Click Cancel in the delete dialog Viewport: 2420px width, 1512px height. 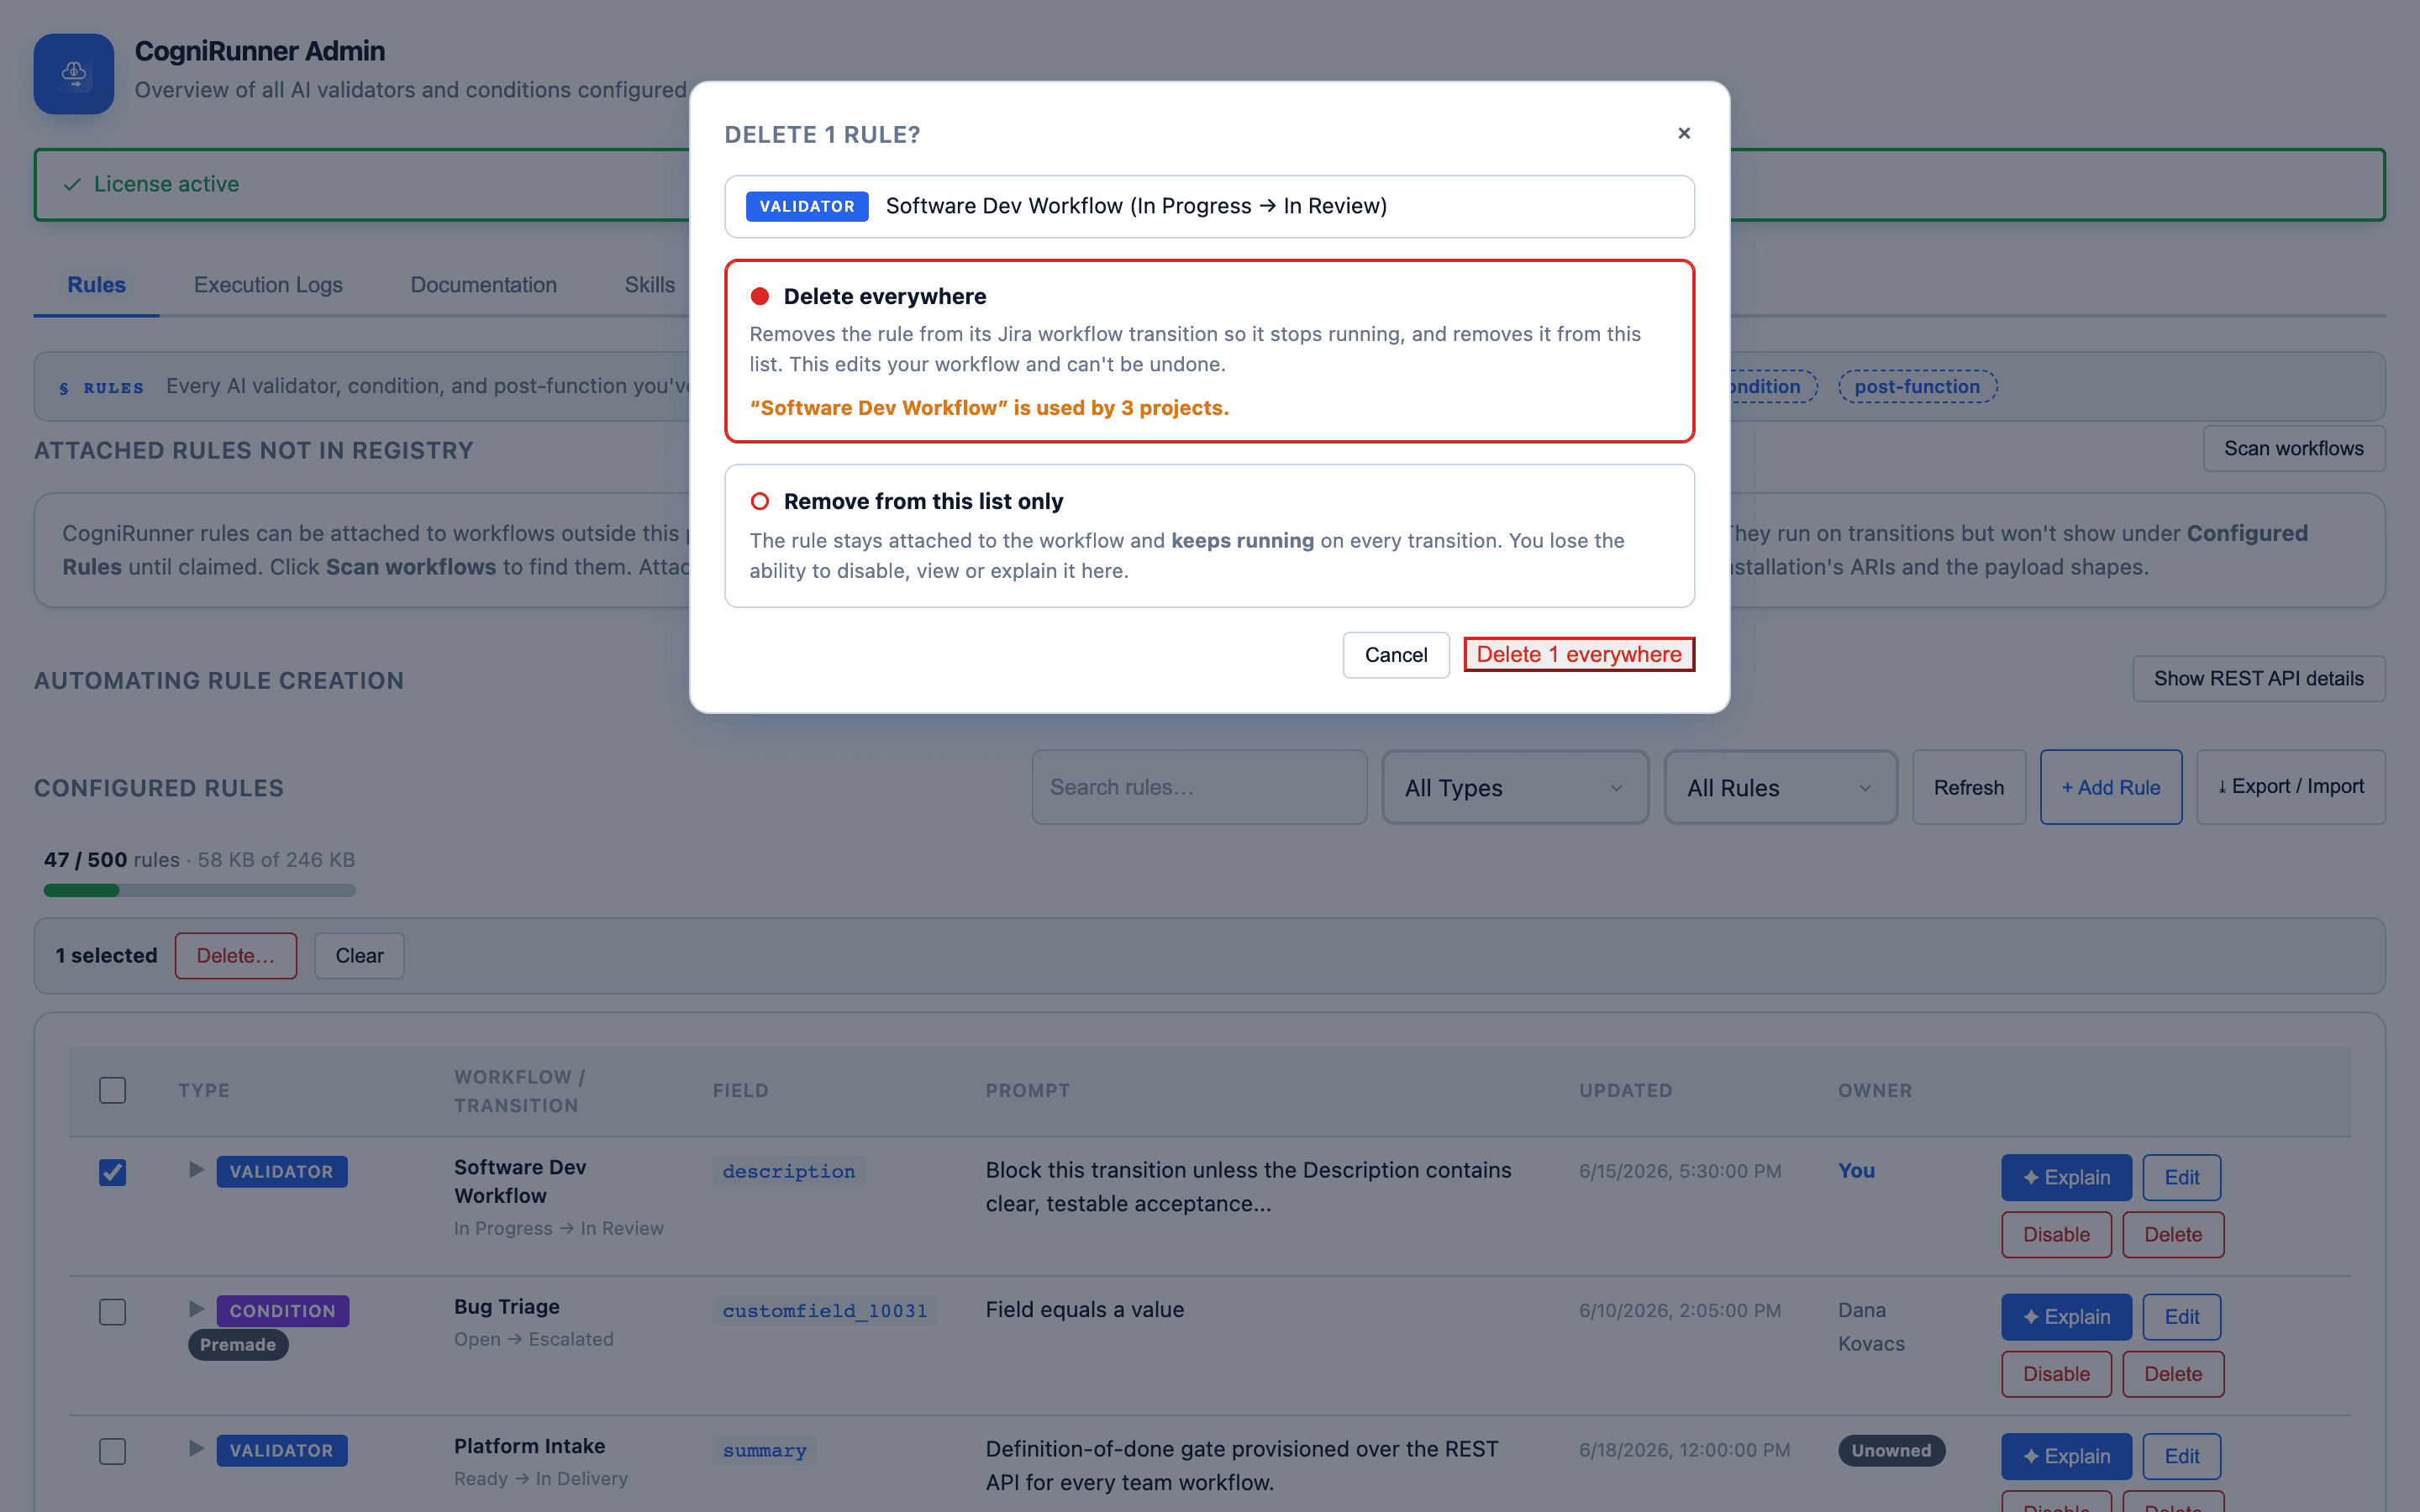1396,655
